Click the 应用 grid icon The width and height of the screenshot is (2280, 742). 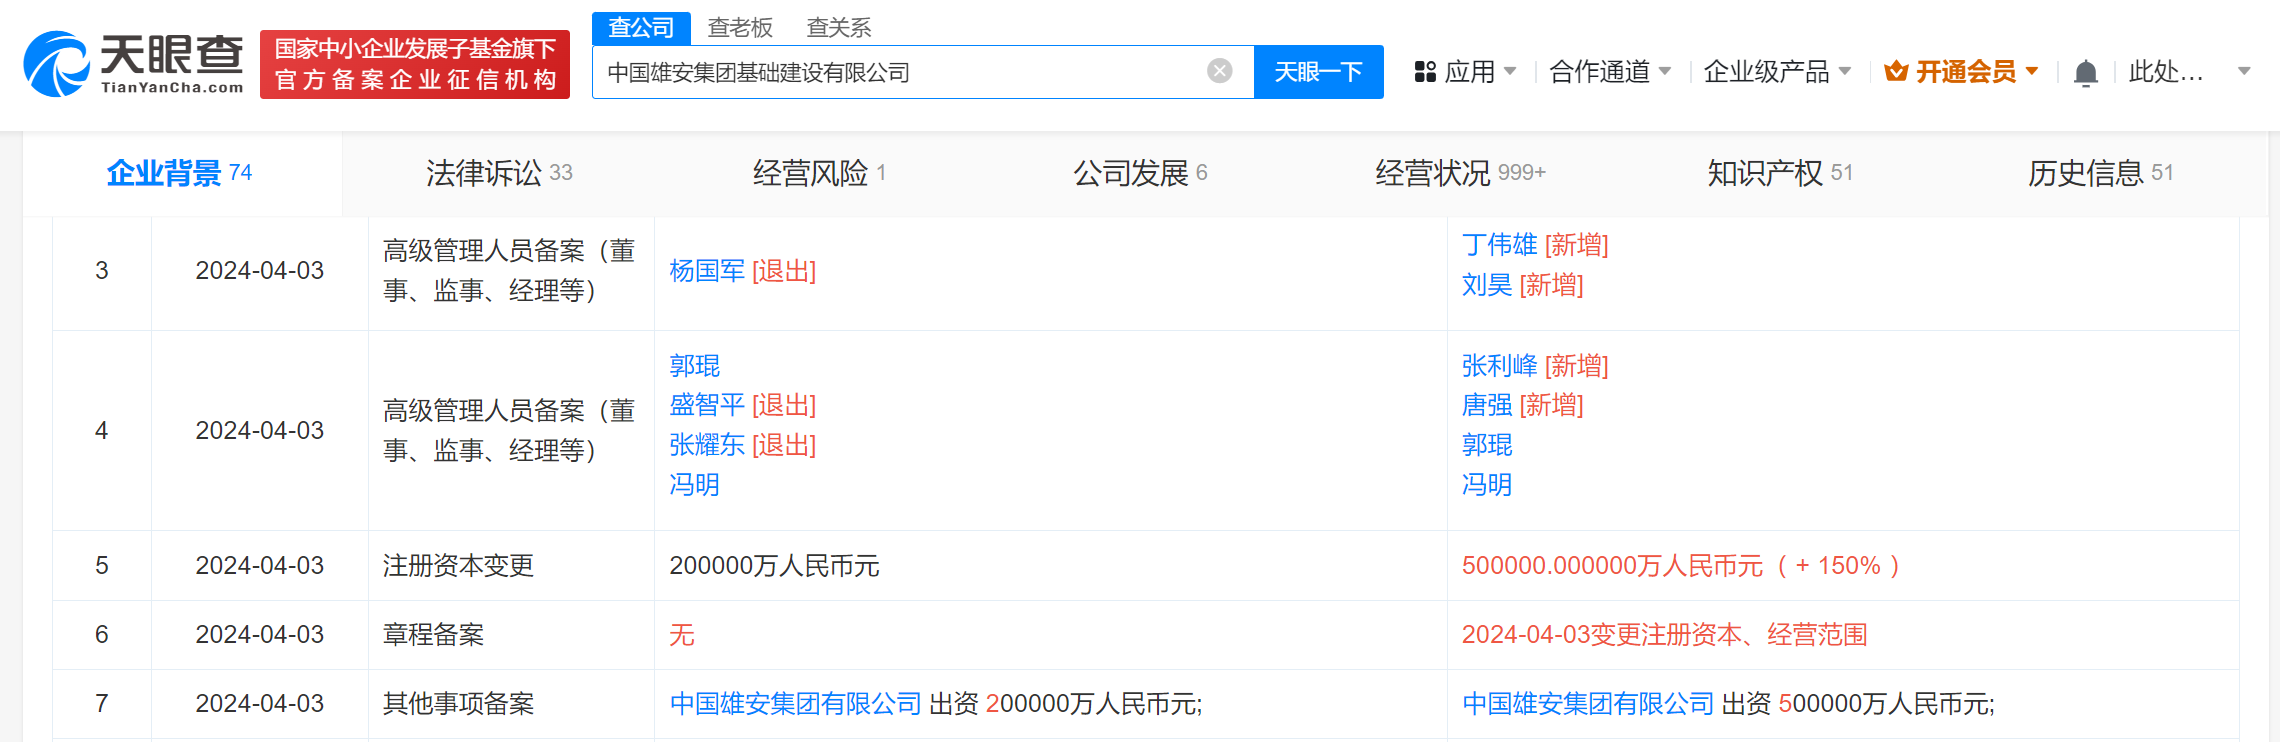tap(1425, 72)
